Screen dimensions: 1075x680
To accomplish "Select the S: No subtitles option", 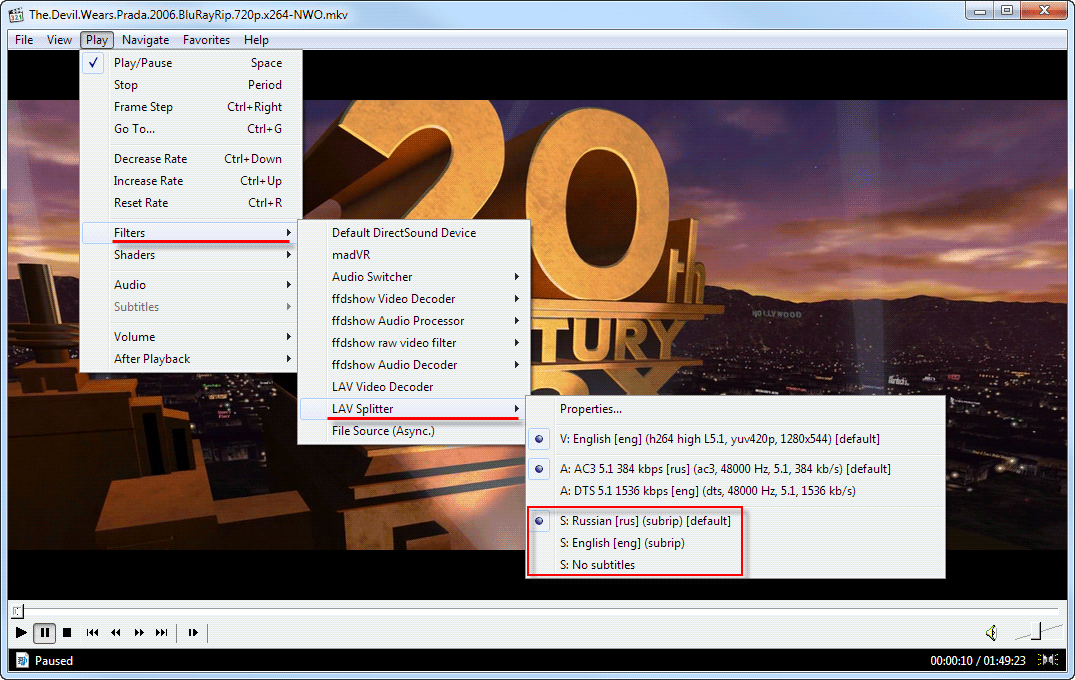I will click(x=597, y=565).
